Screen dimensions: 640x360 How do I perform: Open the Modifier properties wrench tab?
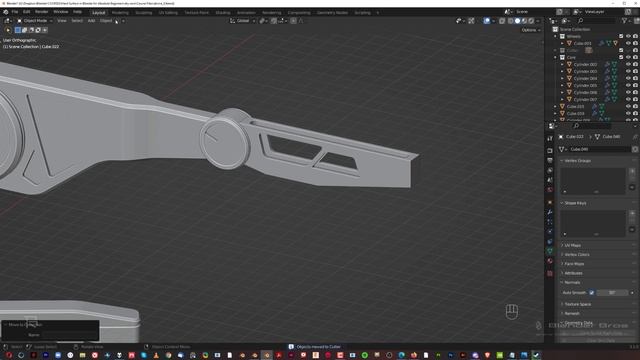550,212
